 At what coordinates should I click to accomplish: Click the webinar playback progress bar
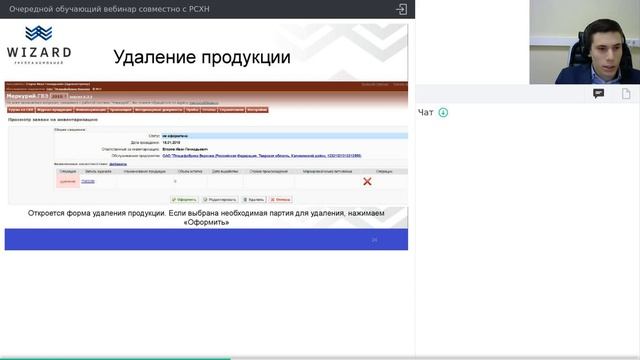point(320,358)
